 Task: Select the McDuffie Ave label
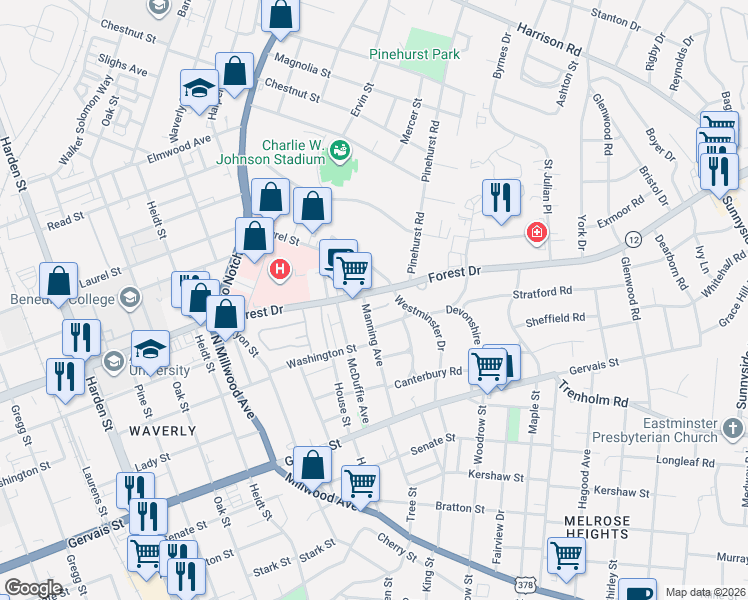(358, 390)
